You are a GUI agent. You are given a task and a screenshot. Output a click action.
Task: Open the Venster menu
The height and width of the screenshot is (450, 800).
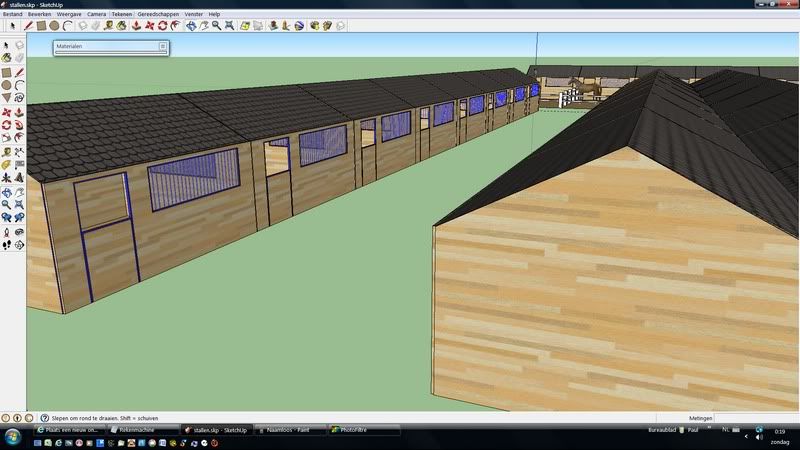coord(194,14)
